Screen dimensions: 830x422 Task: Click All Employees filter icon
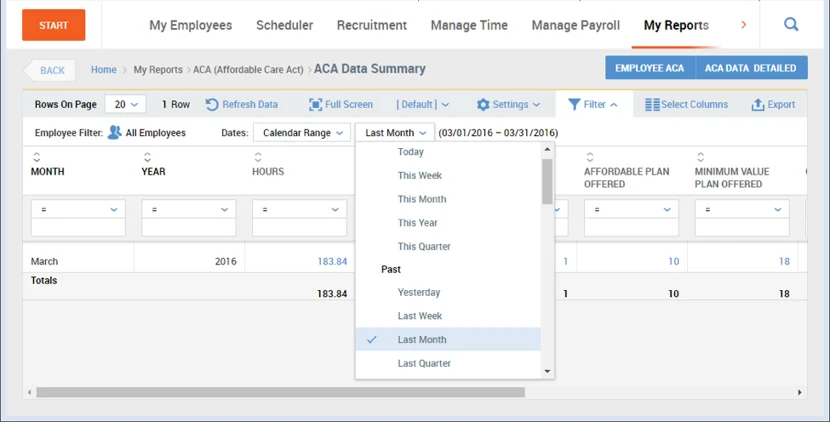coord(115,133)
